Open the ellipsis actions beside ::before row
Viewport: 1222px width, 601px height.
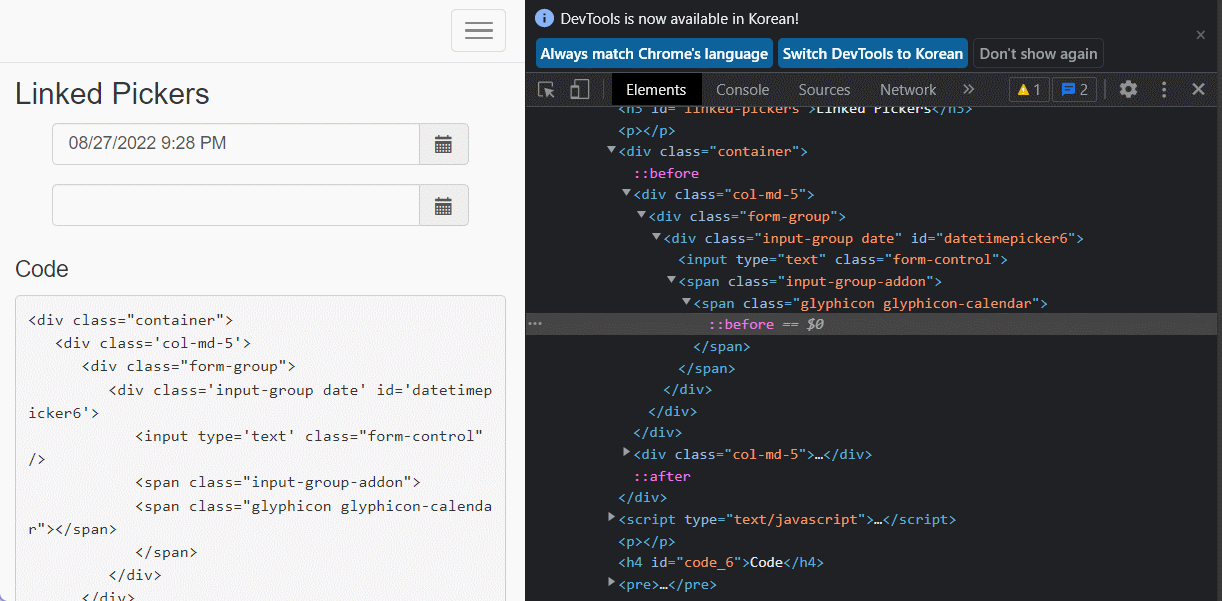(x=535, y=324)
